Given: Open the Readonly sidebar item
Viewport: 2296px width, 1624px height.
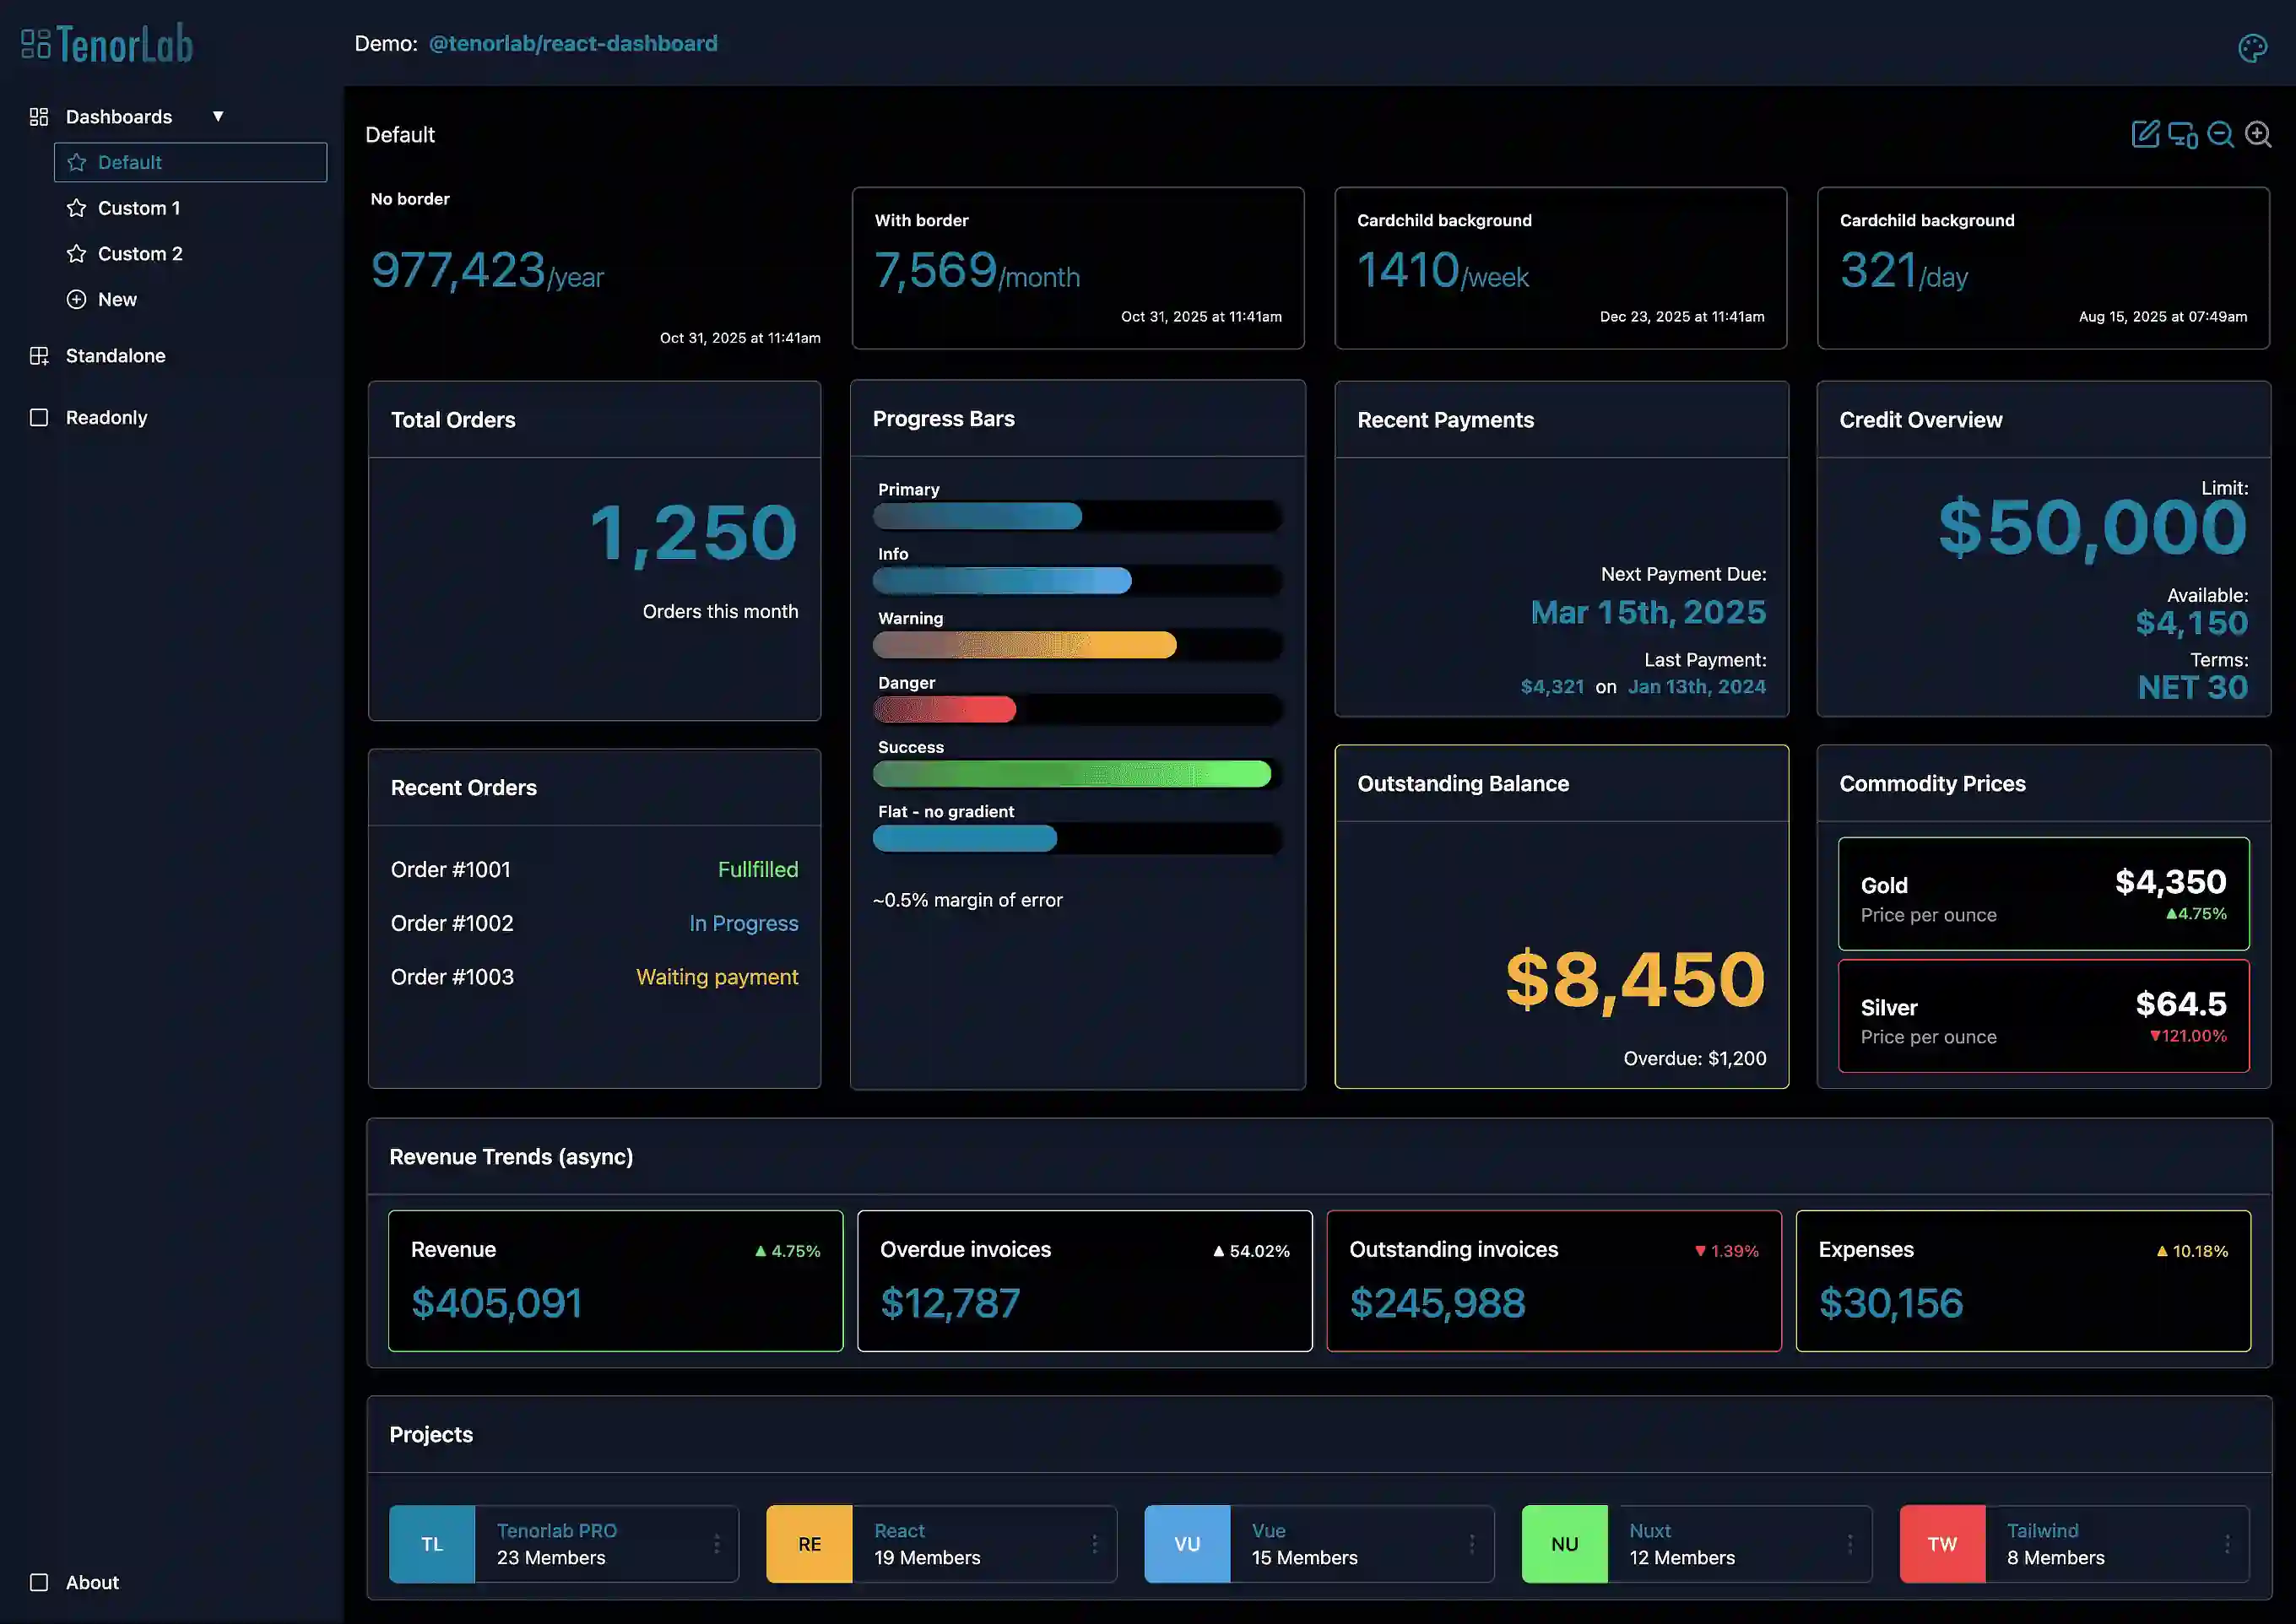Looking at the screenshot, I should tap(106, 418).
